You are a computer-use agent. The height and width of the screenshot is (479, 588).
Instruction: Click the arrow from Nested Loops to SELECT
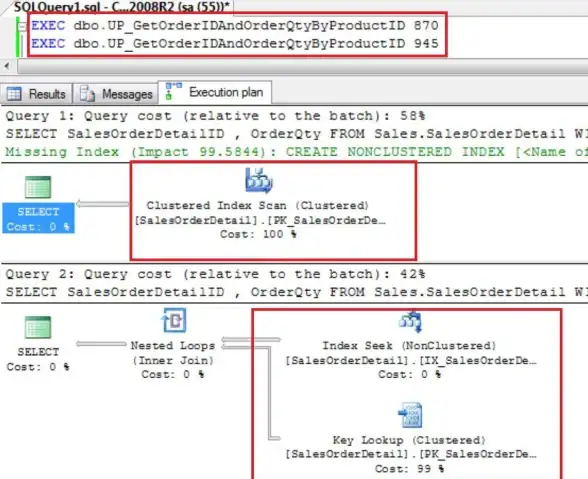tap(101, 344)
